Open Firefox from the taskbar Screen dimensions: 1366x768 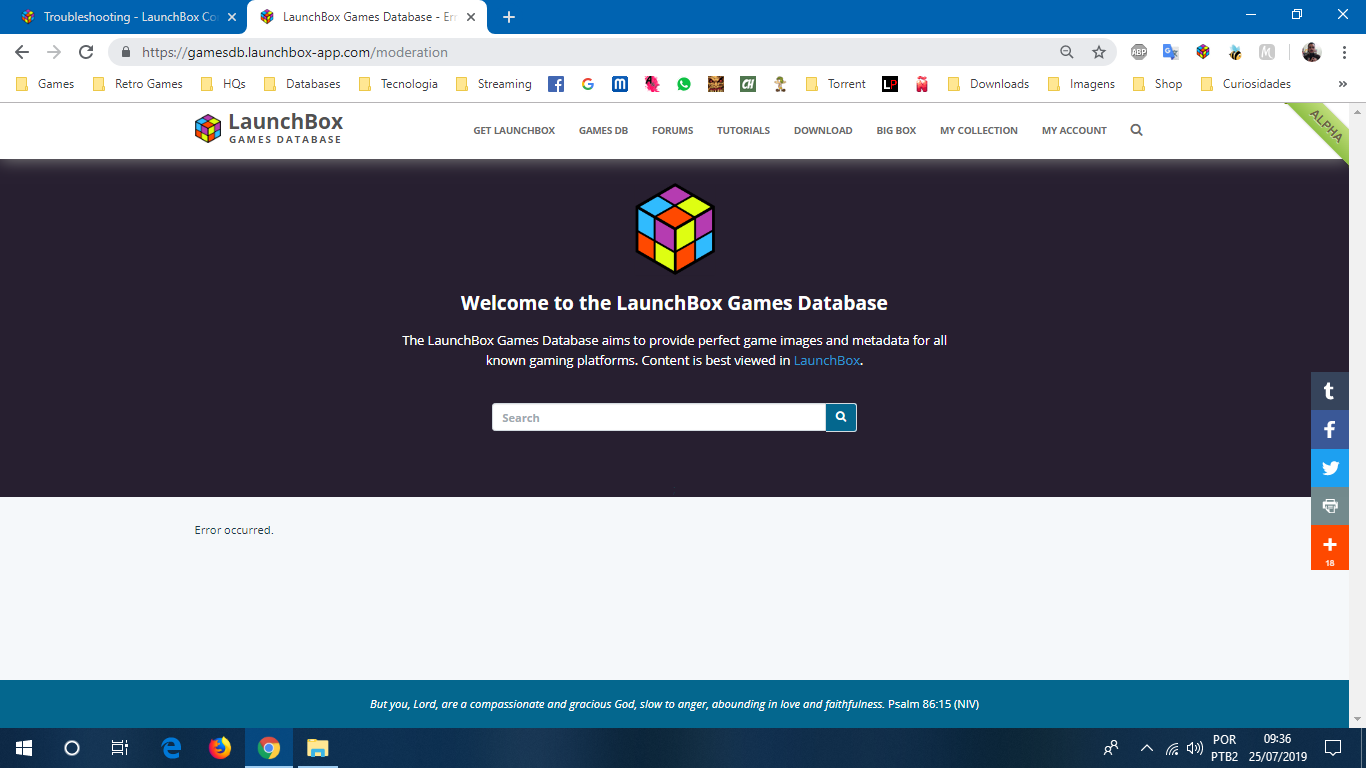click(220, 747)
